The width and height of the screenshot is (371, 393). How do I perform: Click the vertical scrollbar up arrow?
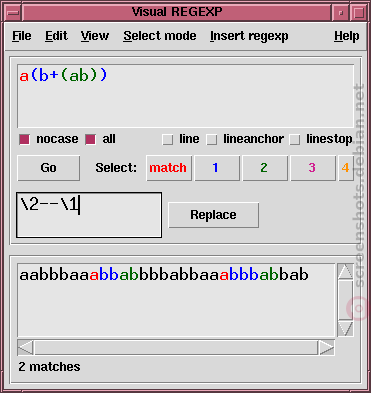(345, 272)
